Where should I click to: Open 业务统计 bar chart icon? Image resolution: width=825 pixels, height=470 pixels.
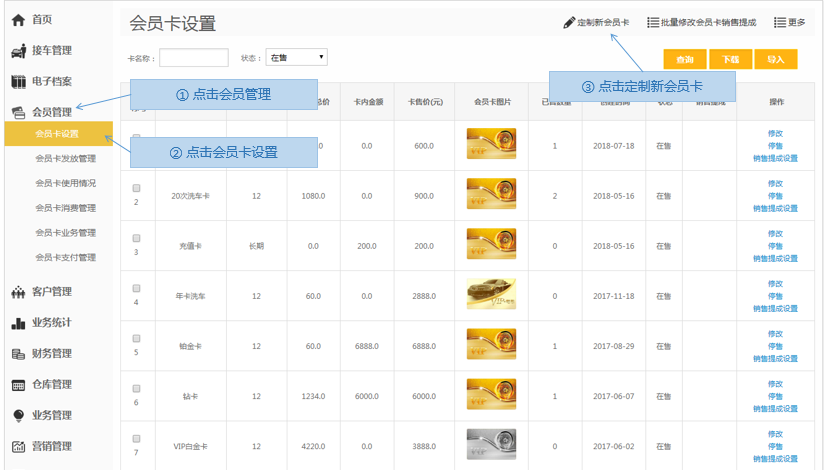[x=18, y=323]
